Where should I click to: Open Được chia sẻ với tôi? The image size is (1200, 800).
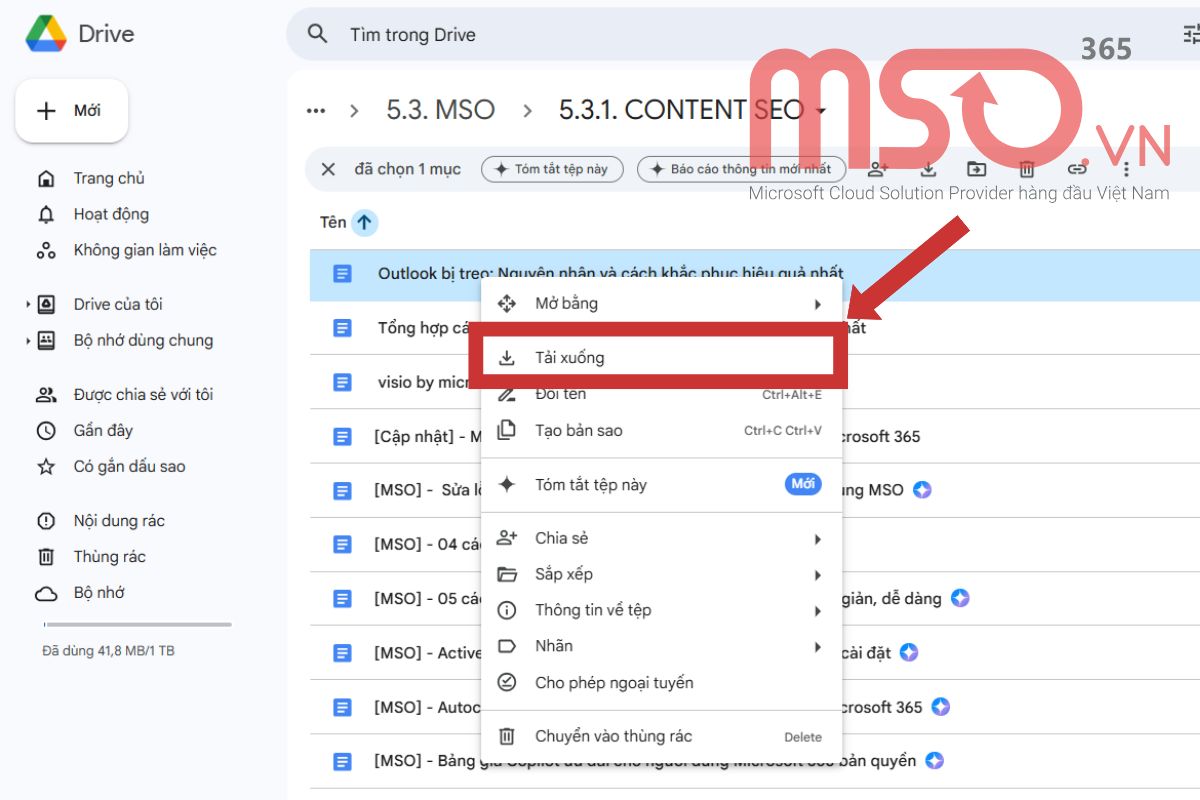coord(142,394)
